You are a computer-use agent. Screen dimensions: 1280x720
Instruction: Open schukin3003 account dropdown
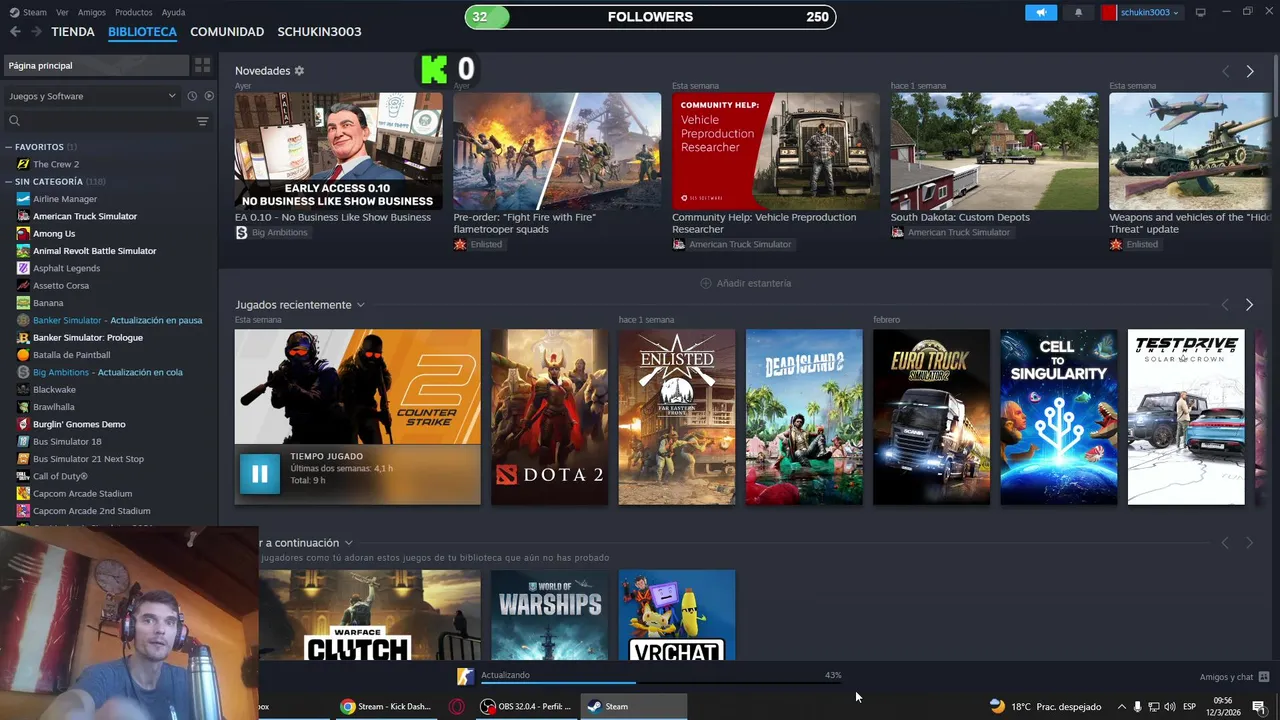coord(1141,13)
